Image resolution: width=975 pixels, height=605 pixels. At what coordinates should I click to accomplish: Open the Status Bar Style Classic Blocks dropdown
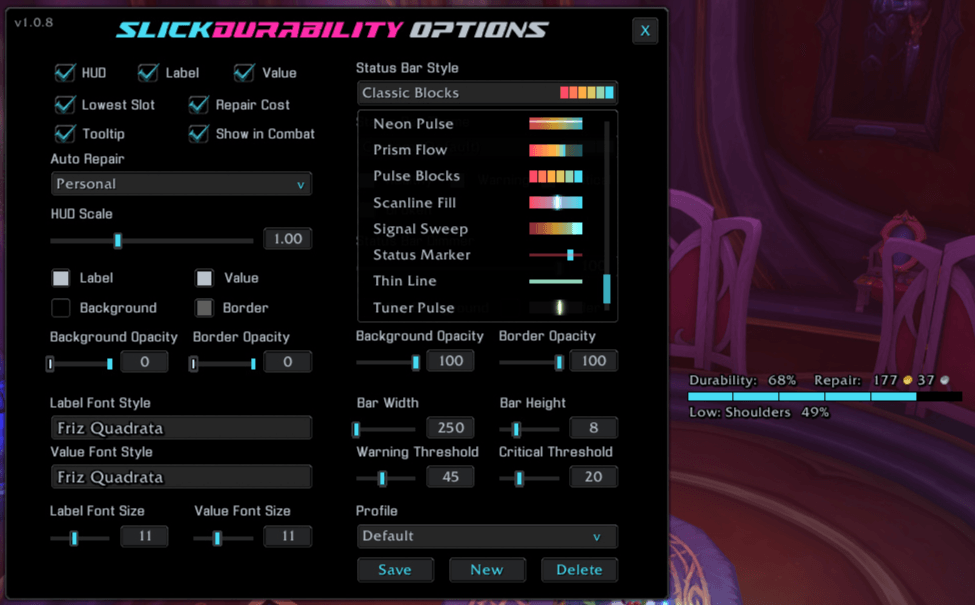coord(488,93)
